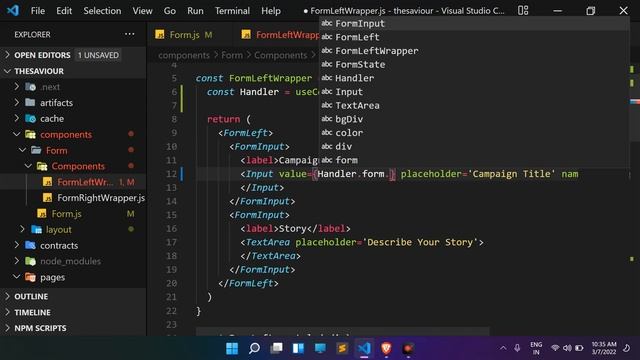
Task: Open taskbar Search
Action: click(254, 348)
